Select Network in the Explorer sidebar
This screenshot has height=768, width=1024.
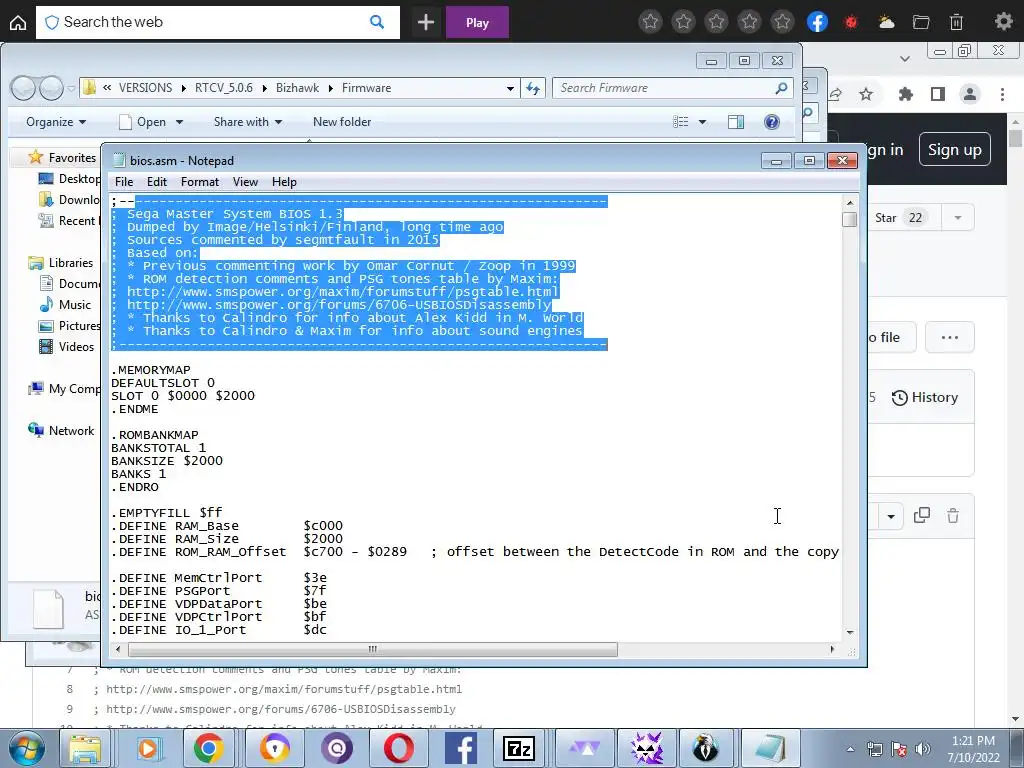pyautogui.click(x=71, y=430)
